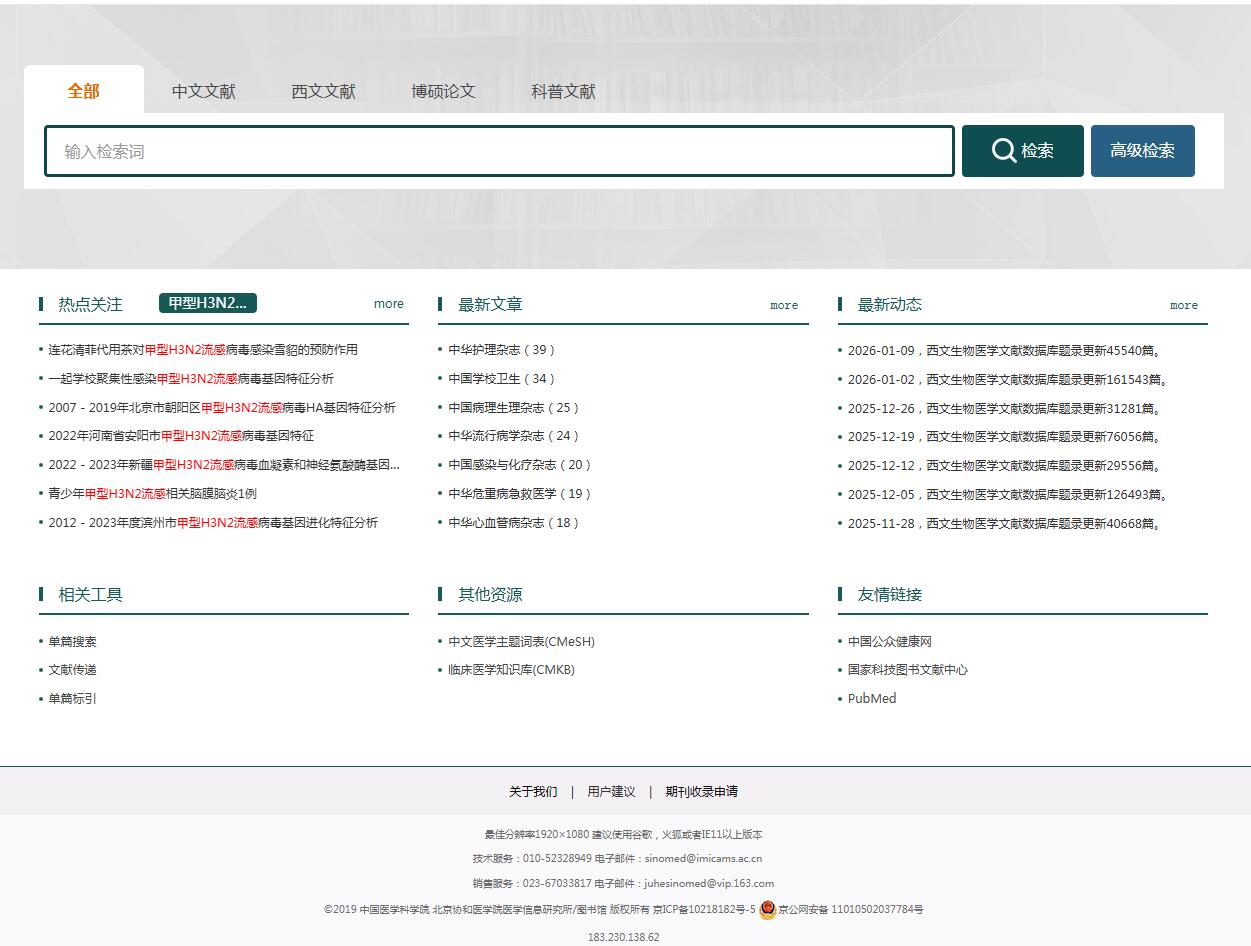The height and width of the screenshot is (946, 1251).
Task: Click the 关于我们 footer link
Action: [532, 791]
